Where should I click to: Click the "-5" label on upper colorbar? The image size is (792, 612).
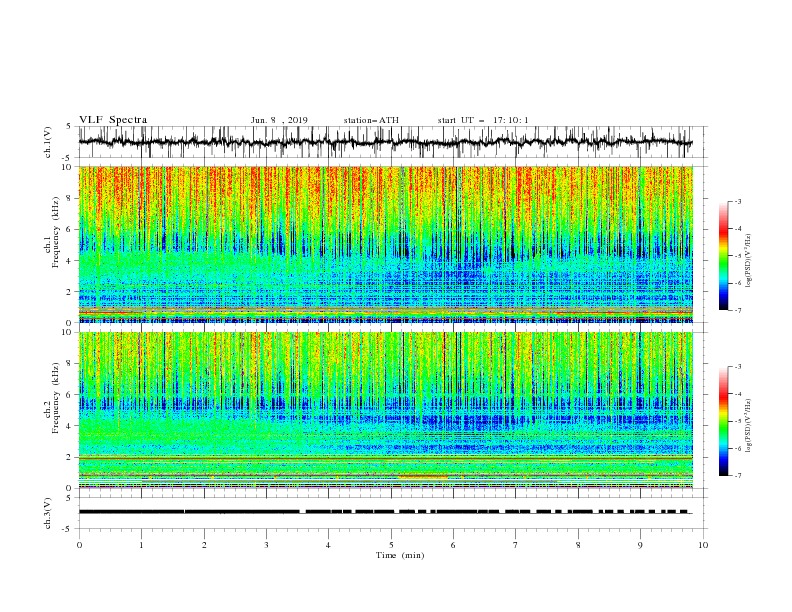(738, 256)
